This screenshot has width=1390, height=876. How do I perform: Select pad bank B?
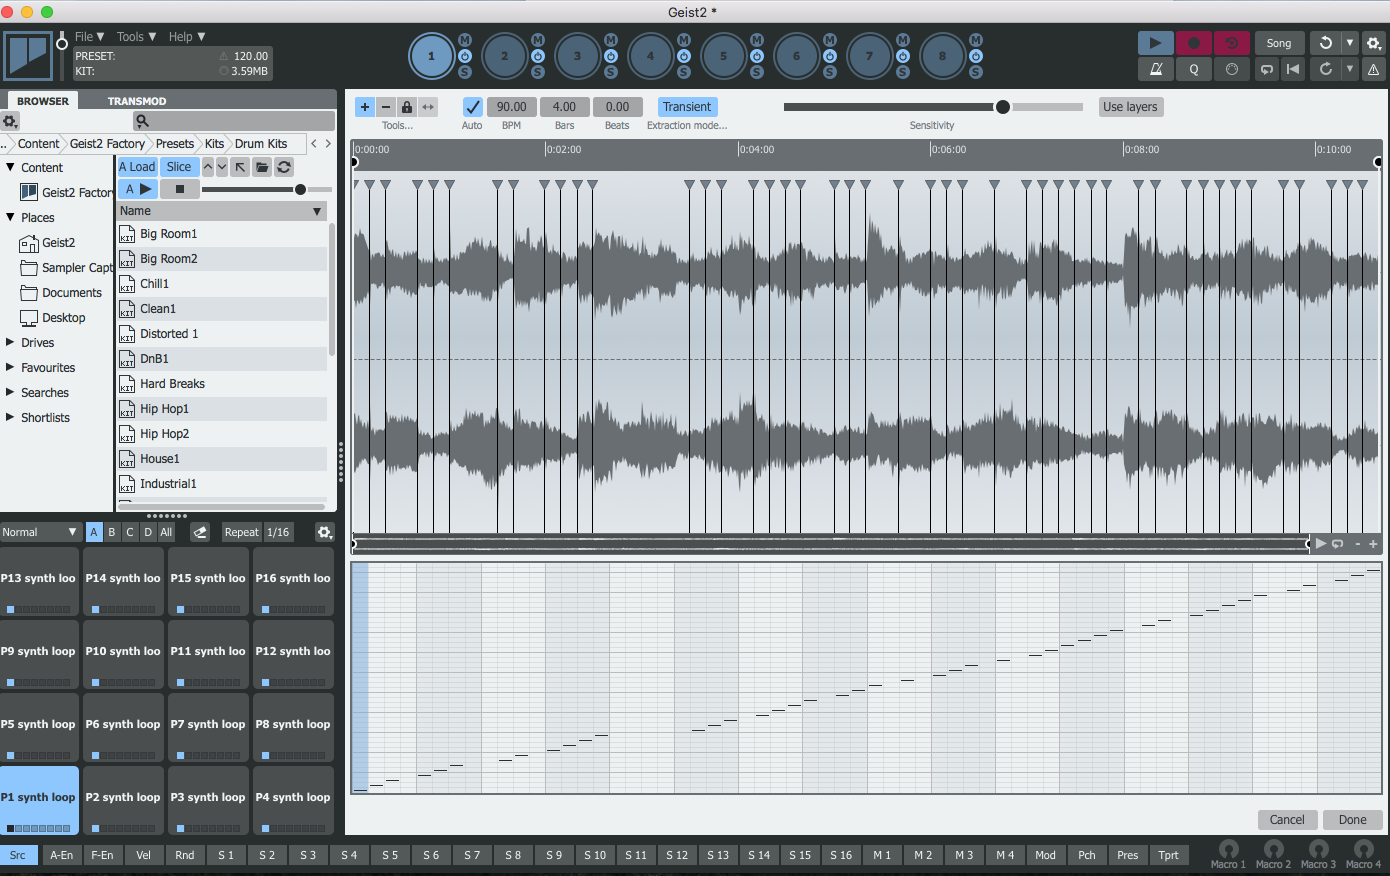[112, 532]
